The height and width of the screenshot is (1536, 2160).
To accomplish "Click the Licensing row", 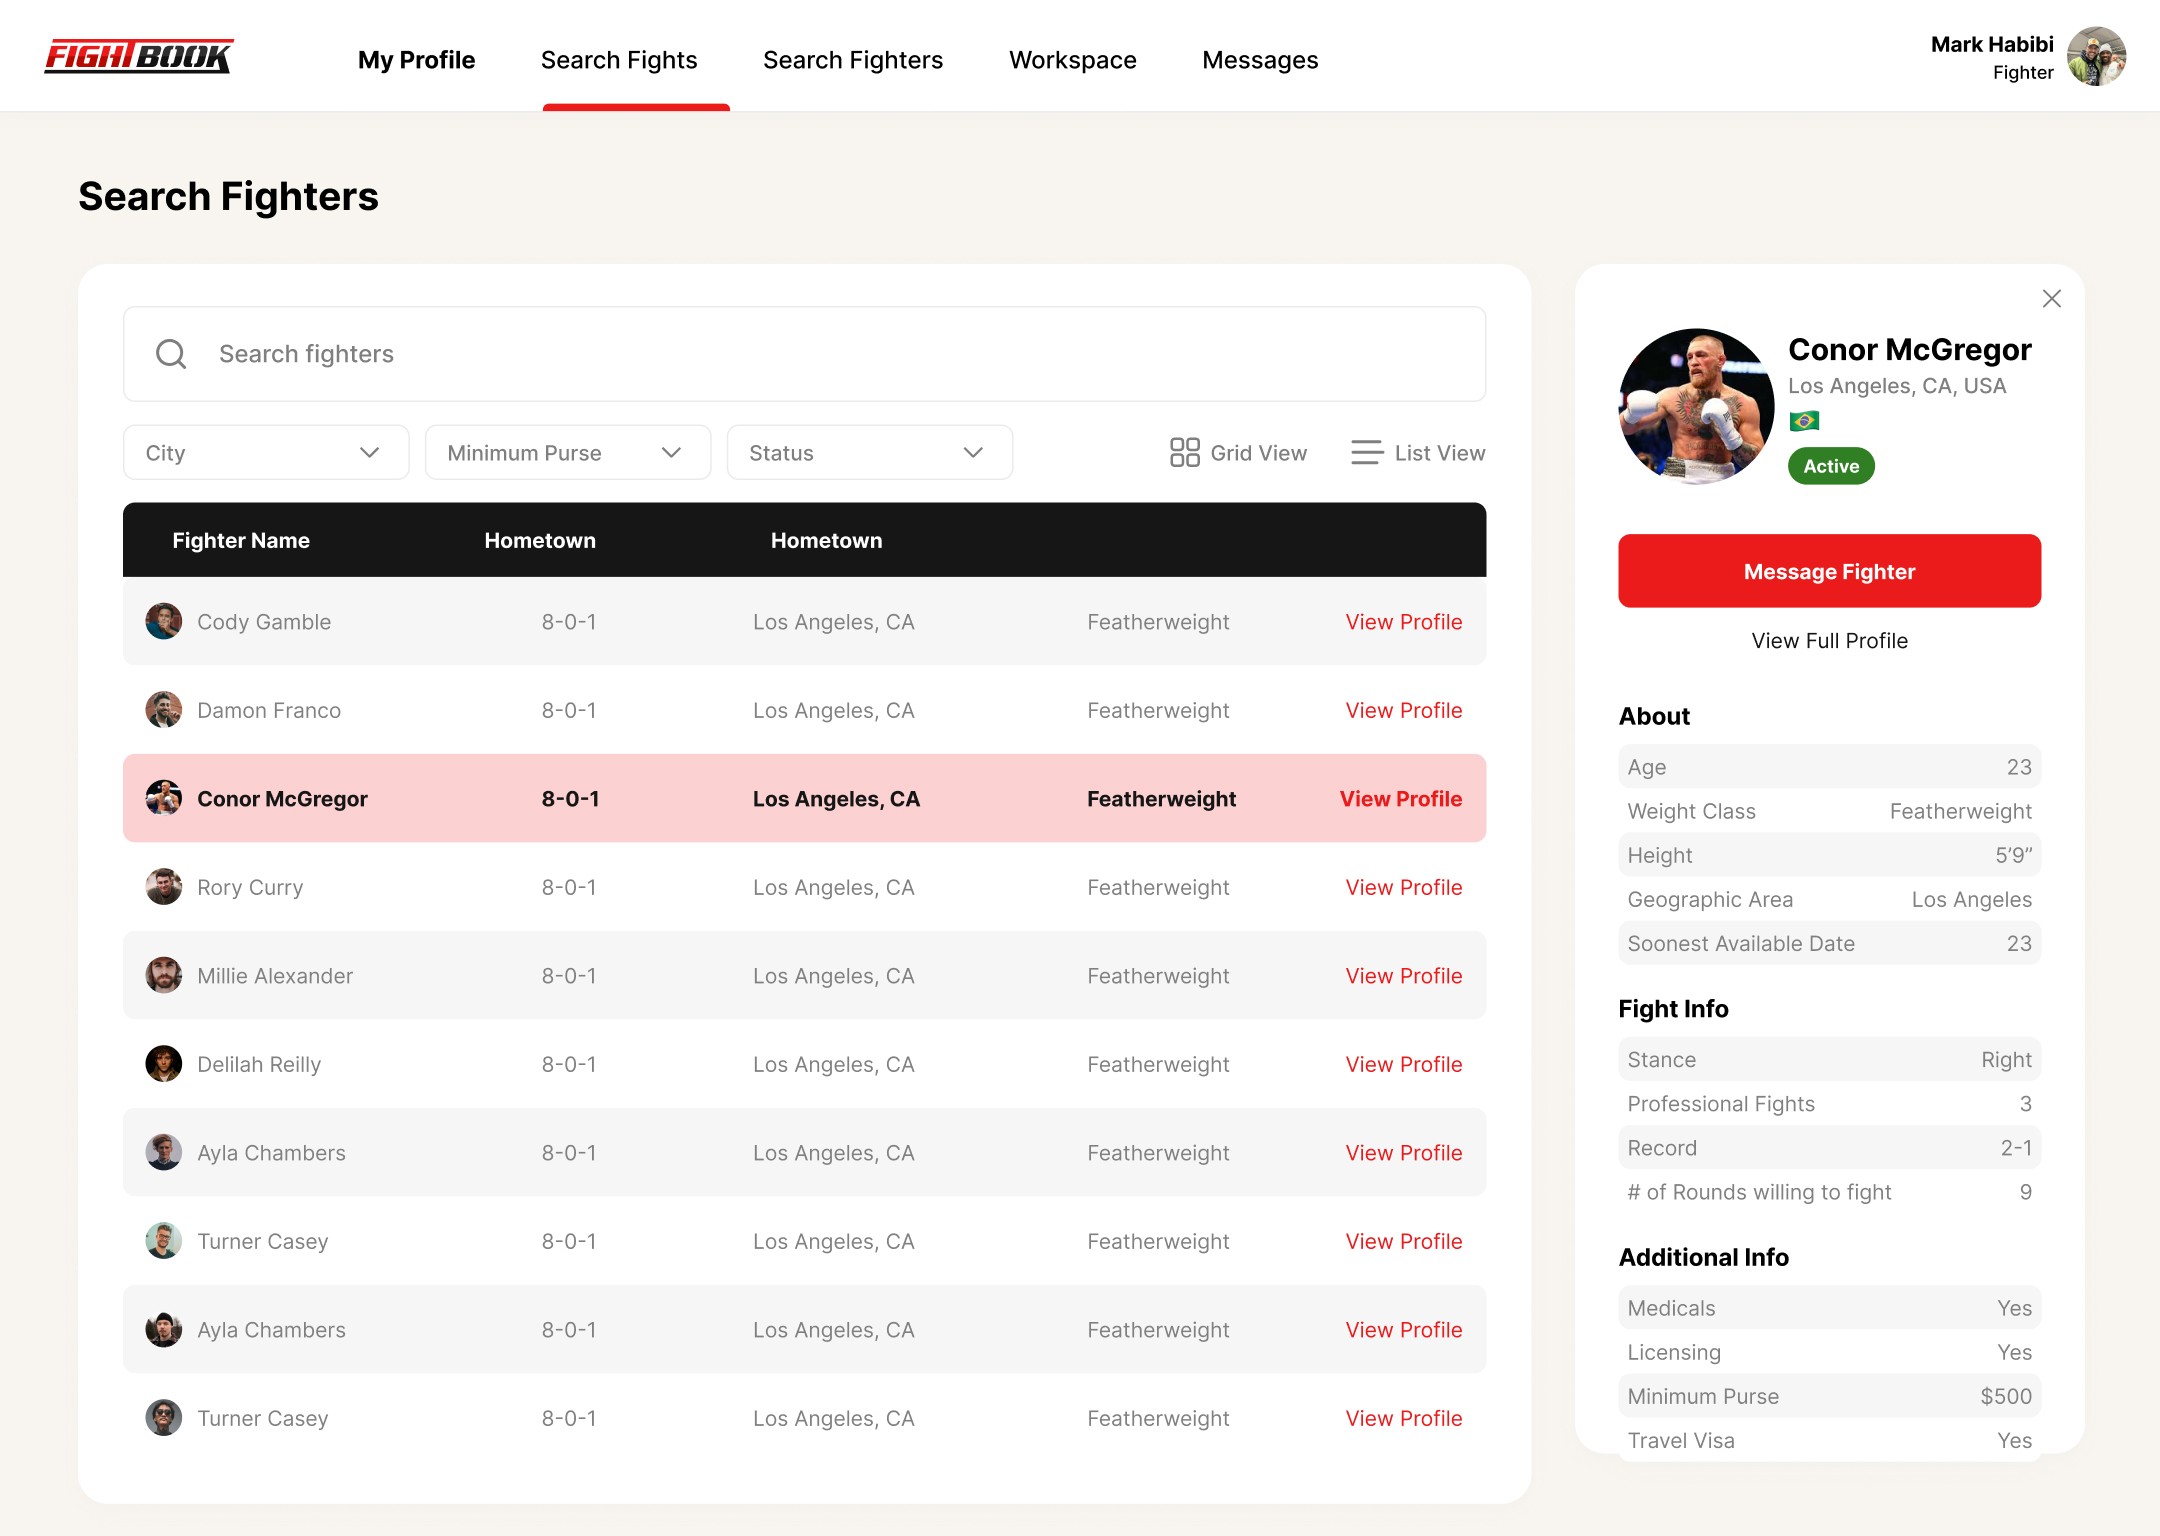I will point(1830,1352).
